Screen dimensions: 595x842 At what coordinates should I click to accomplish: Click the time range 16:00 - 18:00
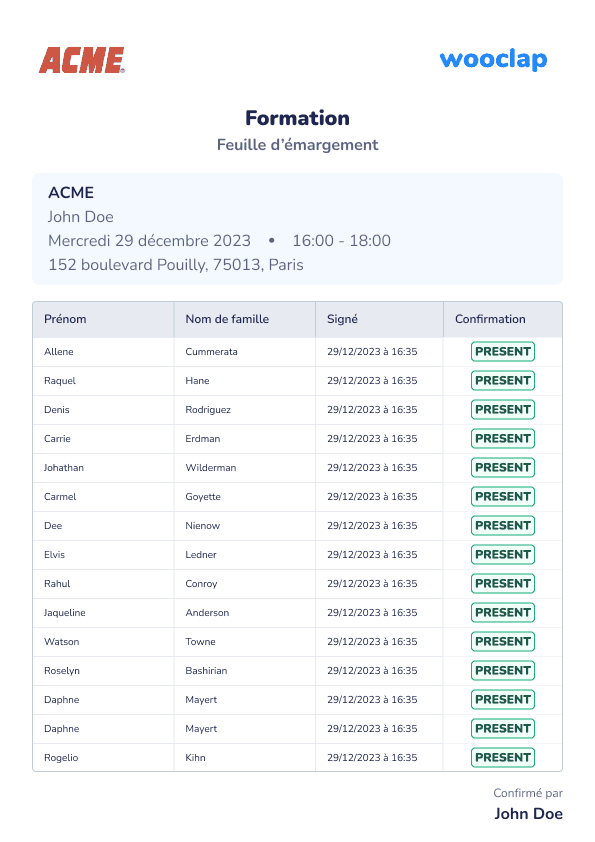pos(342,241)
